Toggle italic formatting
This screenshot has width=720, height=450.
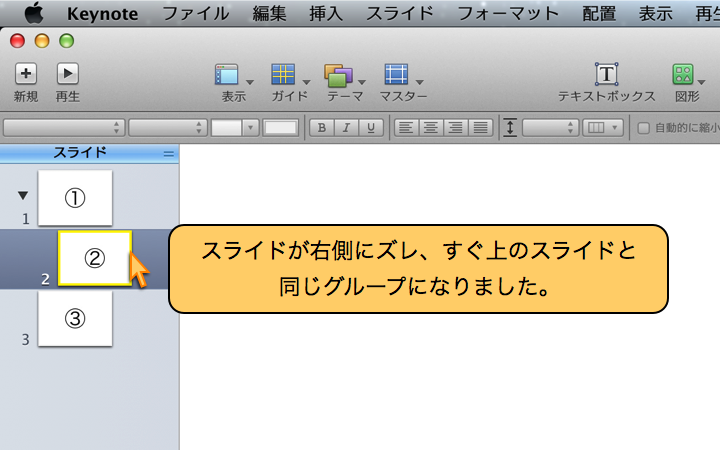pyautogui.click(x=346, y=128)
